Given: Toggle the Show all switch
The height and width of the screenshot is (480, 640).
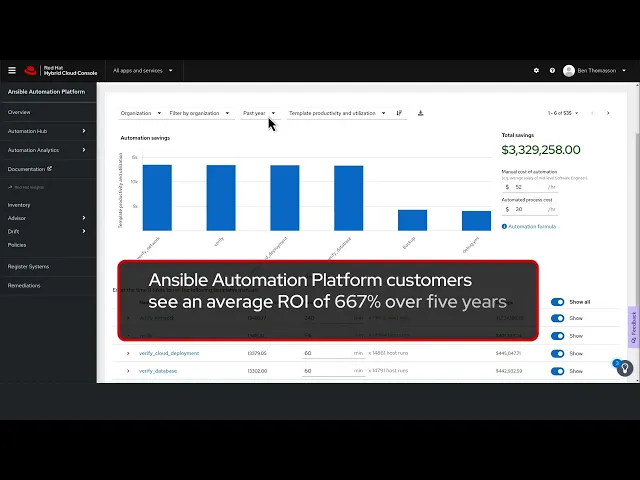Looking at the screenshot, I should (x=558, y=302).
